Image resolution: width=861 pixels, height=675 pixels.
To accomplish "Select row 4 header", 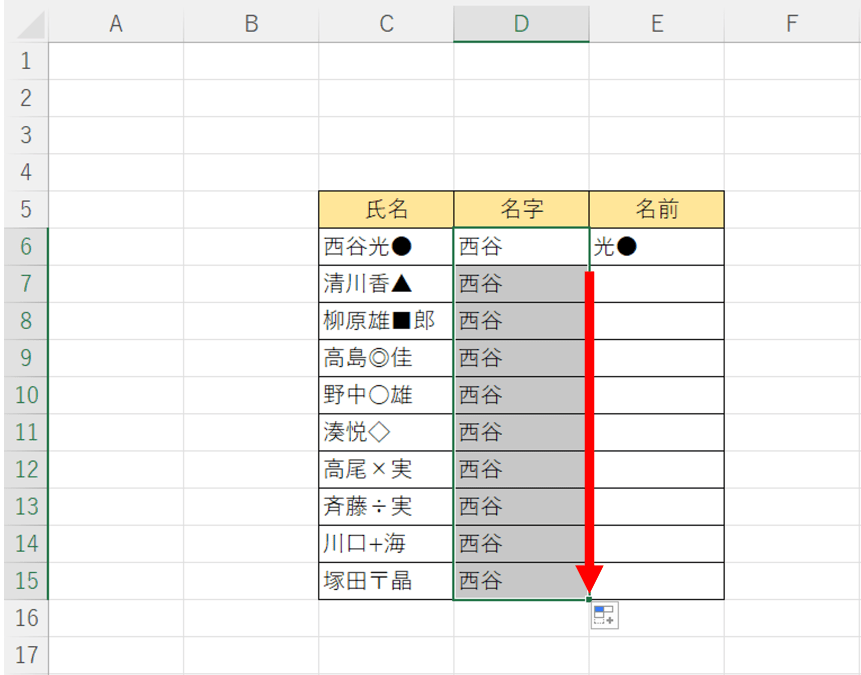I will coord(26,172).
